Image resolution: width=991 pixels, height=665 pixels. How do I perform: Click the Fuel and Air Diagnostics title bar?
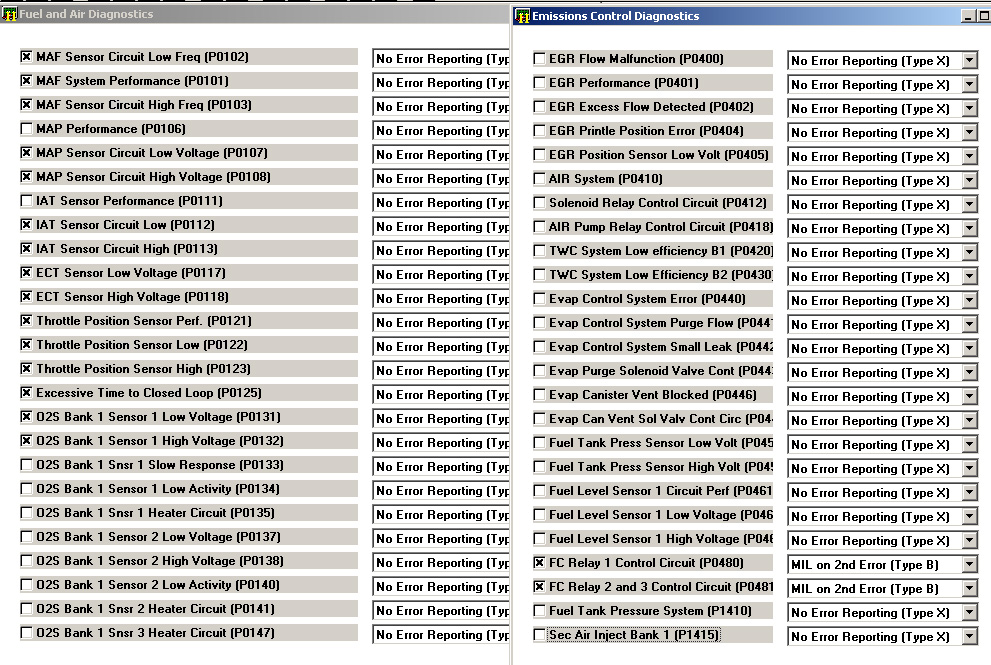(x=250, y=14)
